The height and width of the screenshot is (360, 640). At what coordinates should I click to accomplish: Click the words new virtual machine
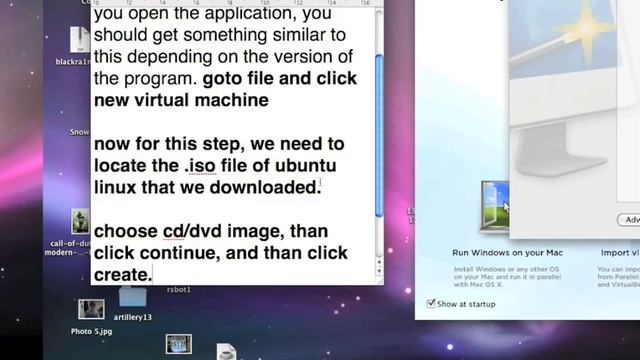(181, 100)
